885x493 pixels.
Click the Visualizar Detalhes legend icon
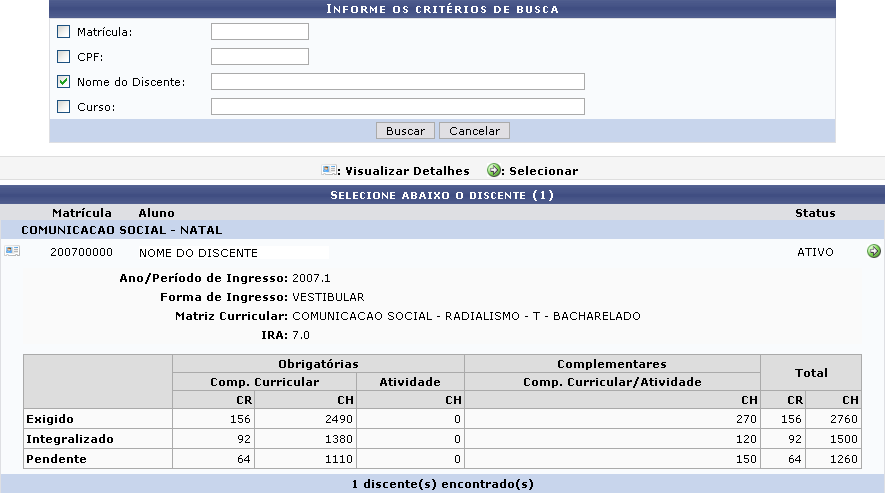328,171
